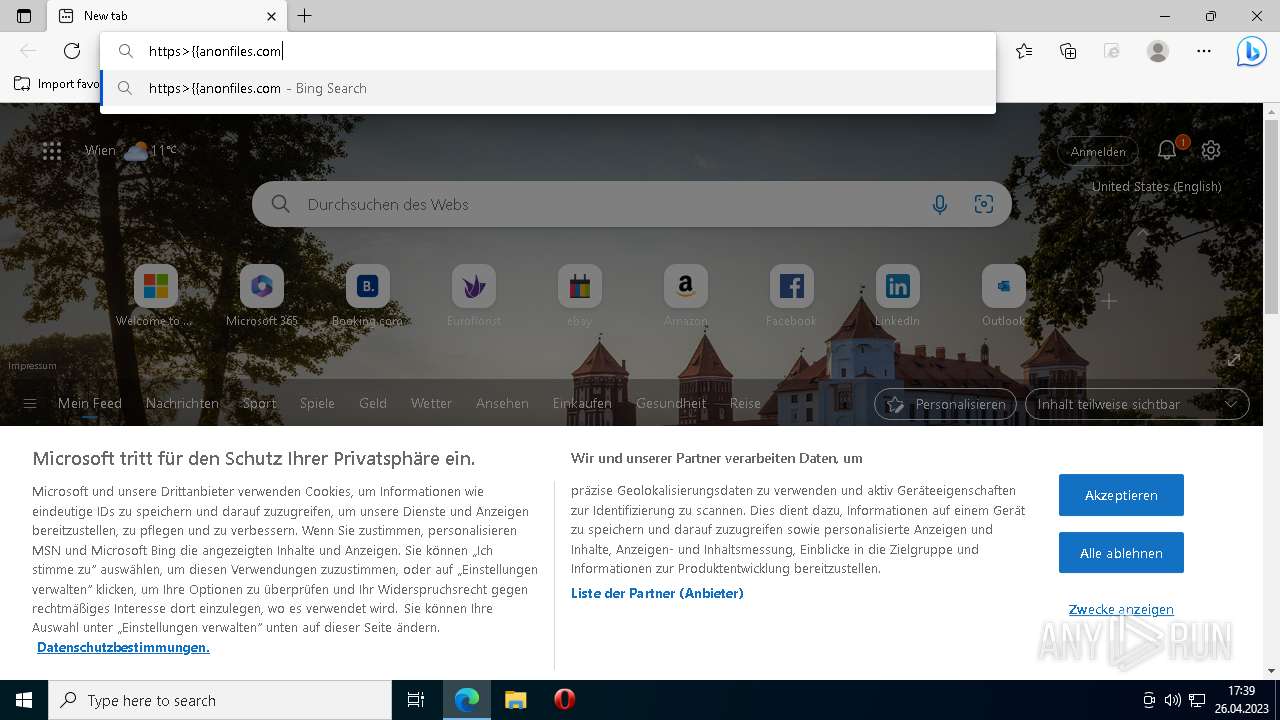This screenshot has width=1280, height=720.
Task: Launch Opera from the taskbar
Action: point(564,700)
